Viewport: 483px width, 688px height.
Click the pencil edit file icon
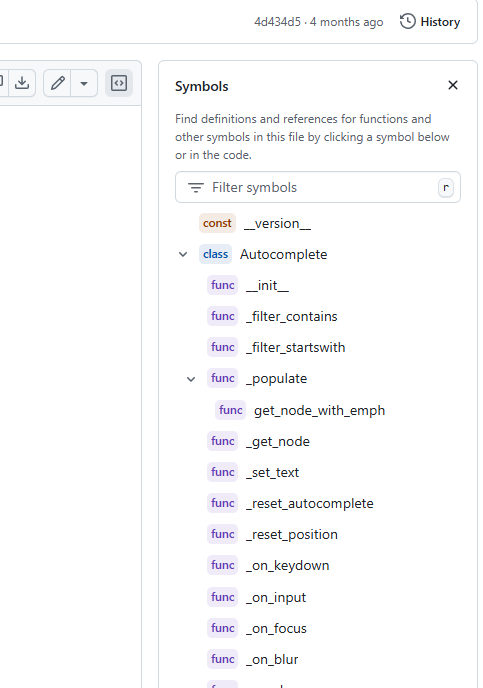57,82
